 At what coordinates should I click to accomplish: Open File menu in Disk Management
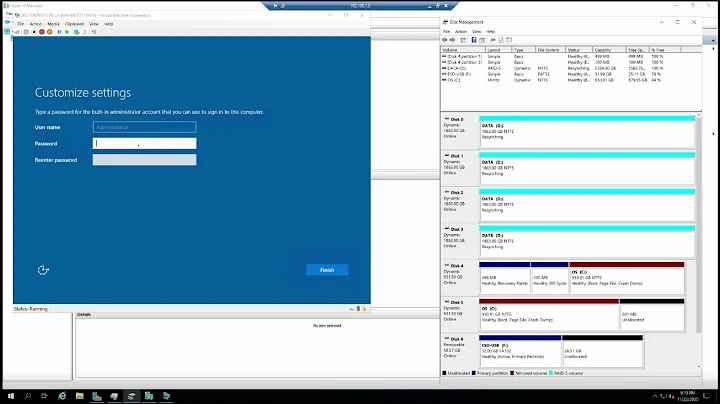[x=446, y=32]
